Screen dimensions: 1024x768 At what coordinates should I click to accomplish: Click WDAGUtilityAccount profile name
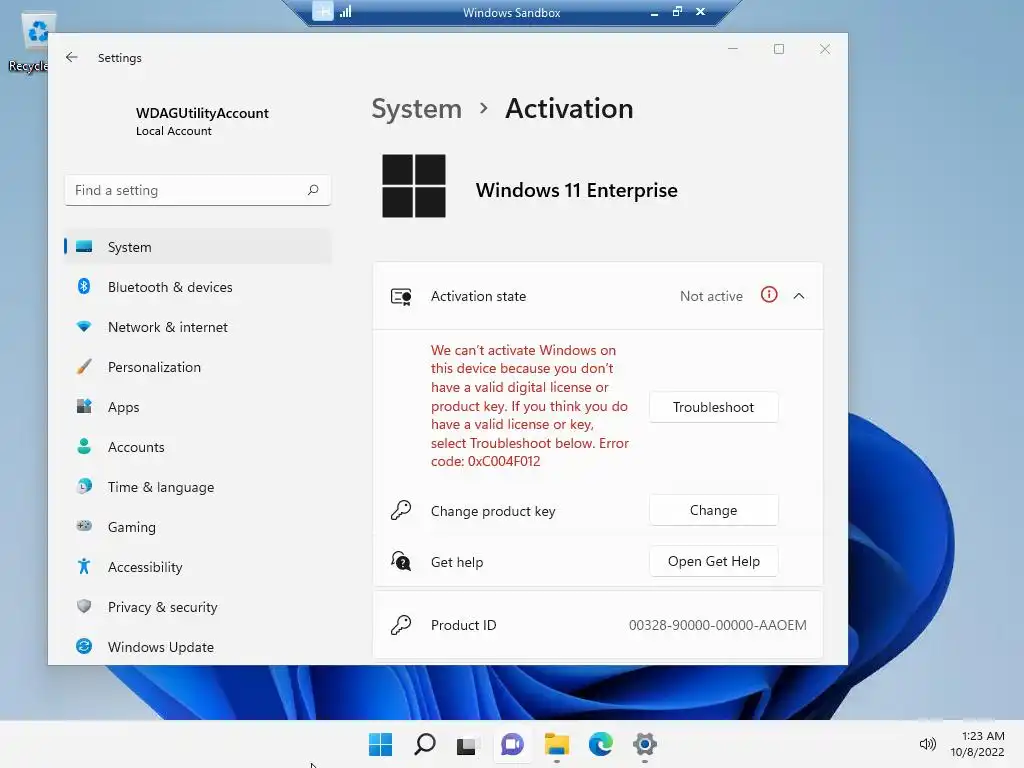(x=202, y=113)
